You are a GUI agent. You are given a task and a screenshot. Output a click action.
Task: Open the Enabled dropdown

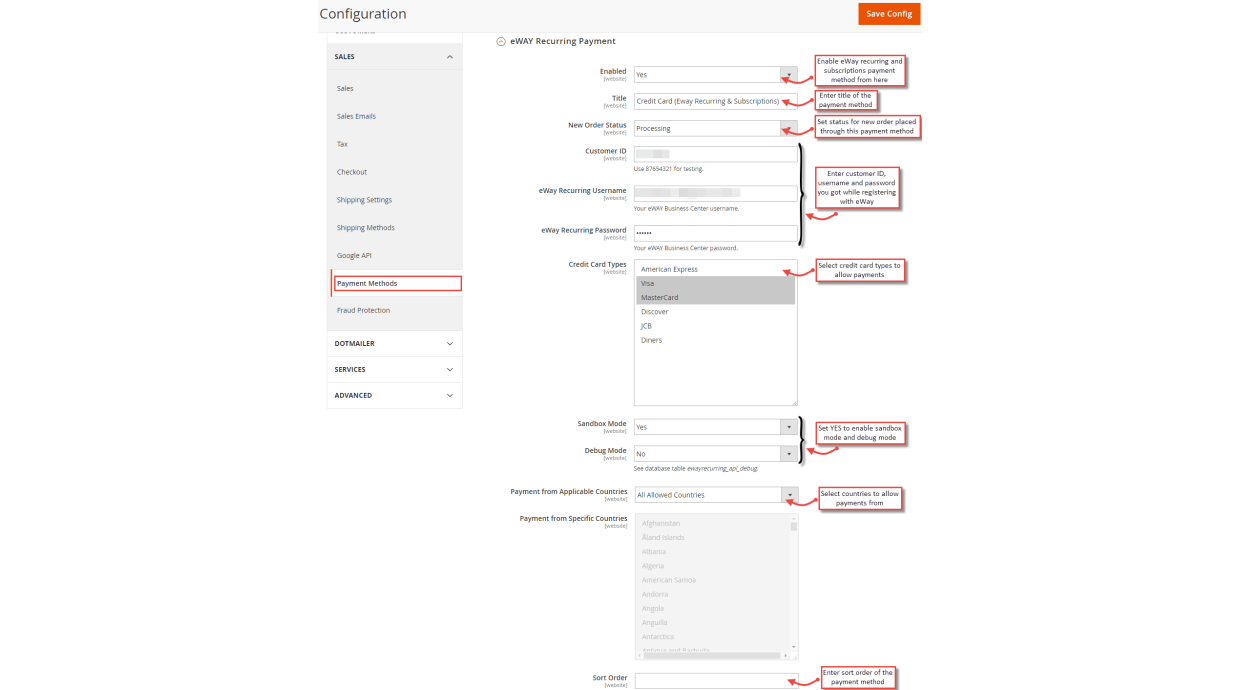click(716, 75)
